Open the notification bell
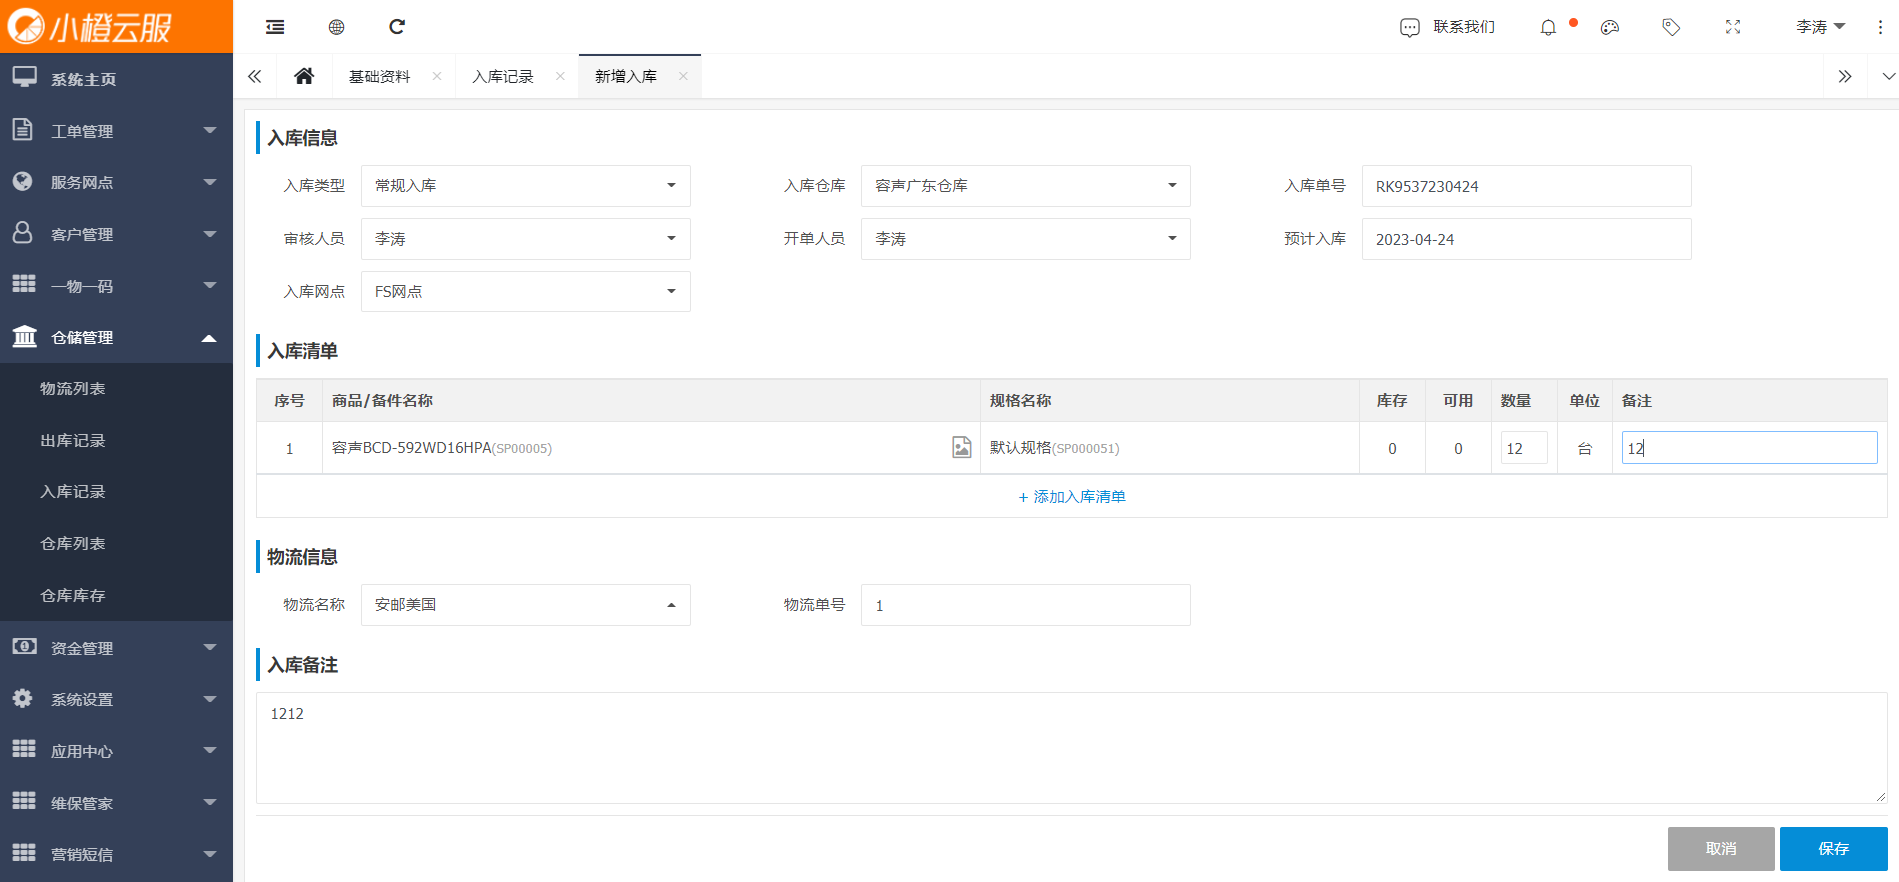The height and width of the screenshot is (882, 1899). (x=1548, y=27)
